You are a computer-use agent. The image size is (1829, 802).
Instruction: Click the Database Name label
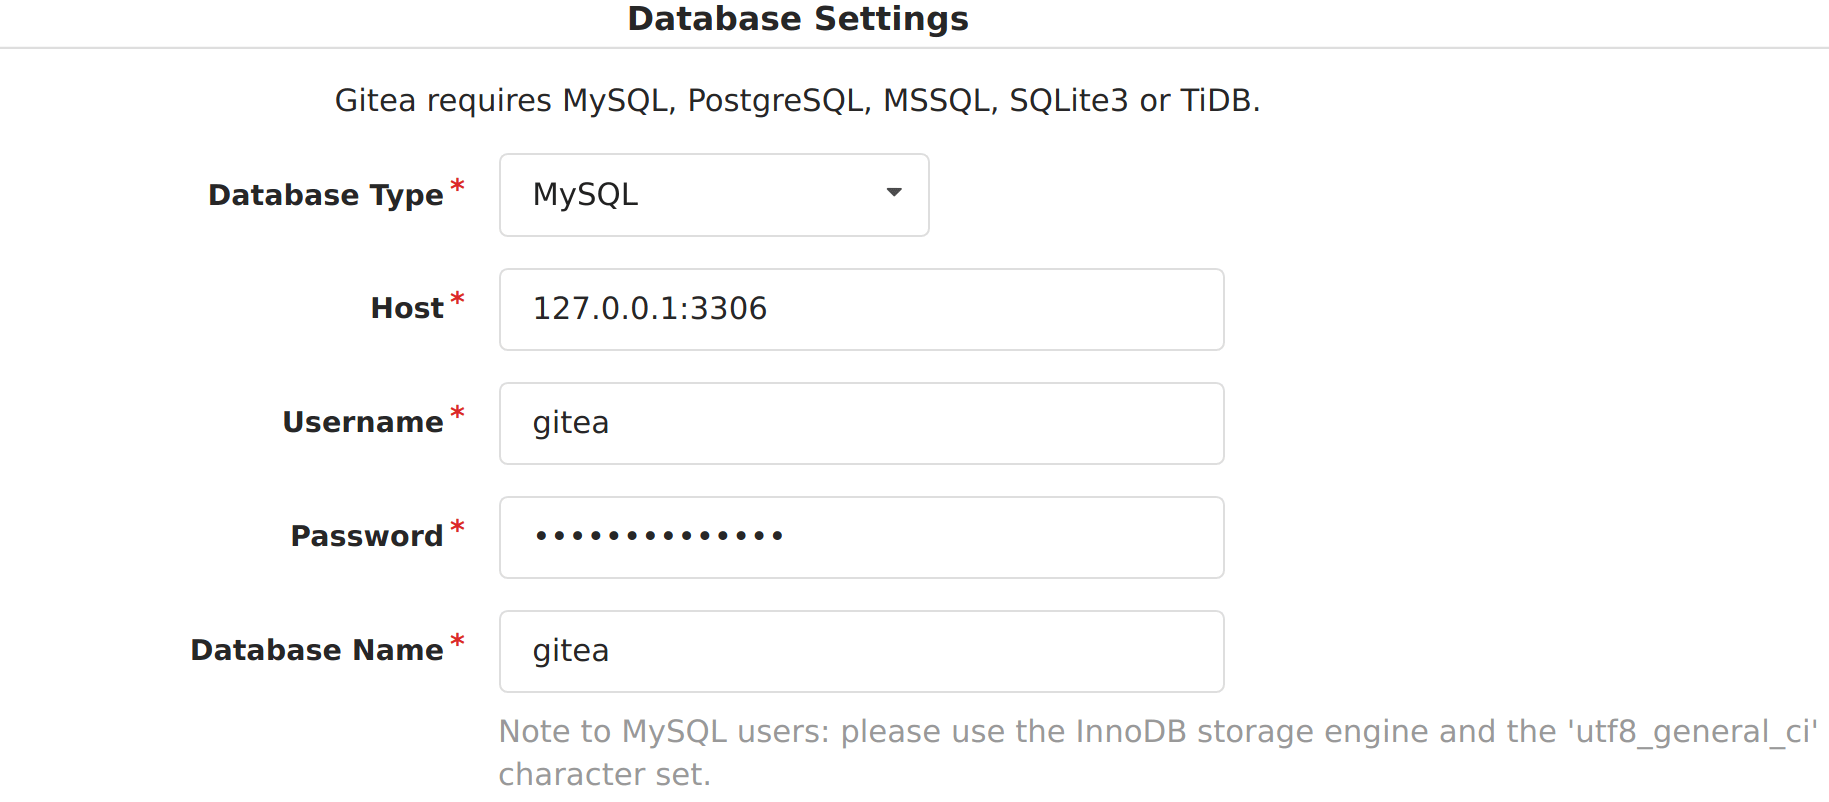point(318,650)
